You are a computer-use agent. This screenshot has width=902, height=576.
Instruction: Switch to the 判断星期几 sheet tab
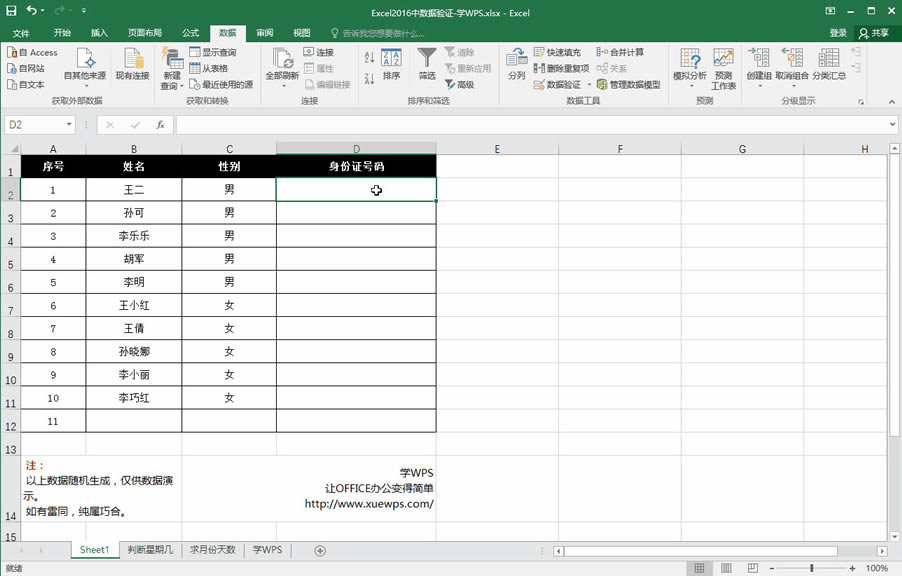[x=150, y=550]
